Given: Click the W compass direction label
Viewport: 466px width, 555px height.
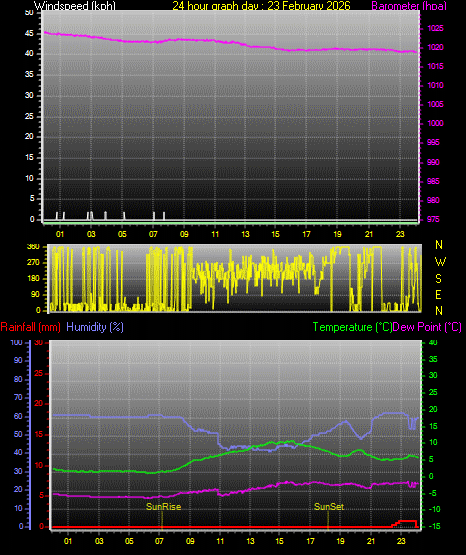Looking at the screenshot, I should point(440,262).
